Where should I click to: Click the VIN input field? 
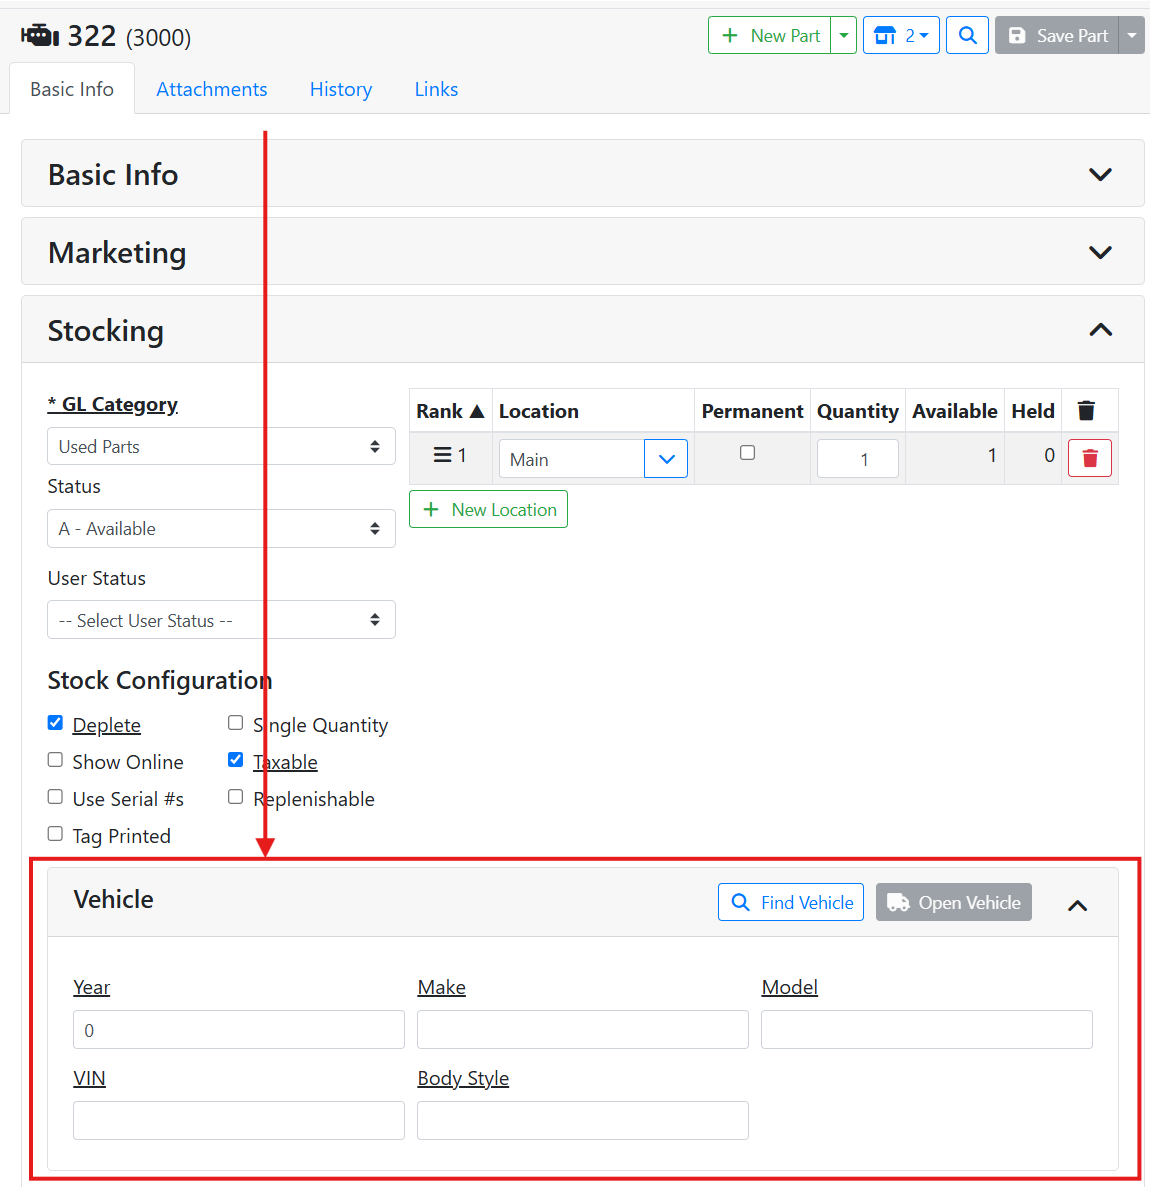(x=238, y=1120)
